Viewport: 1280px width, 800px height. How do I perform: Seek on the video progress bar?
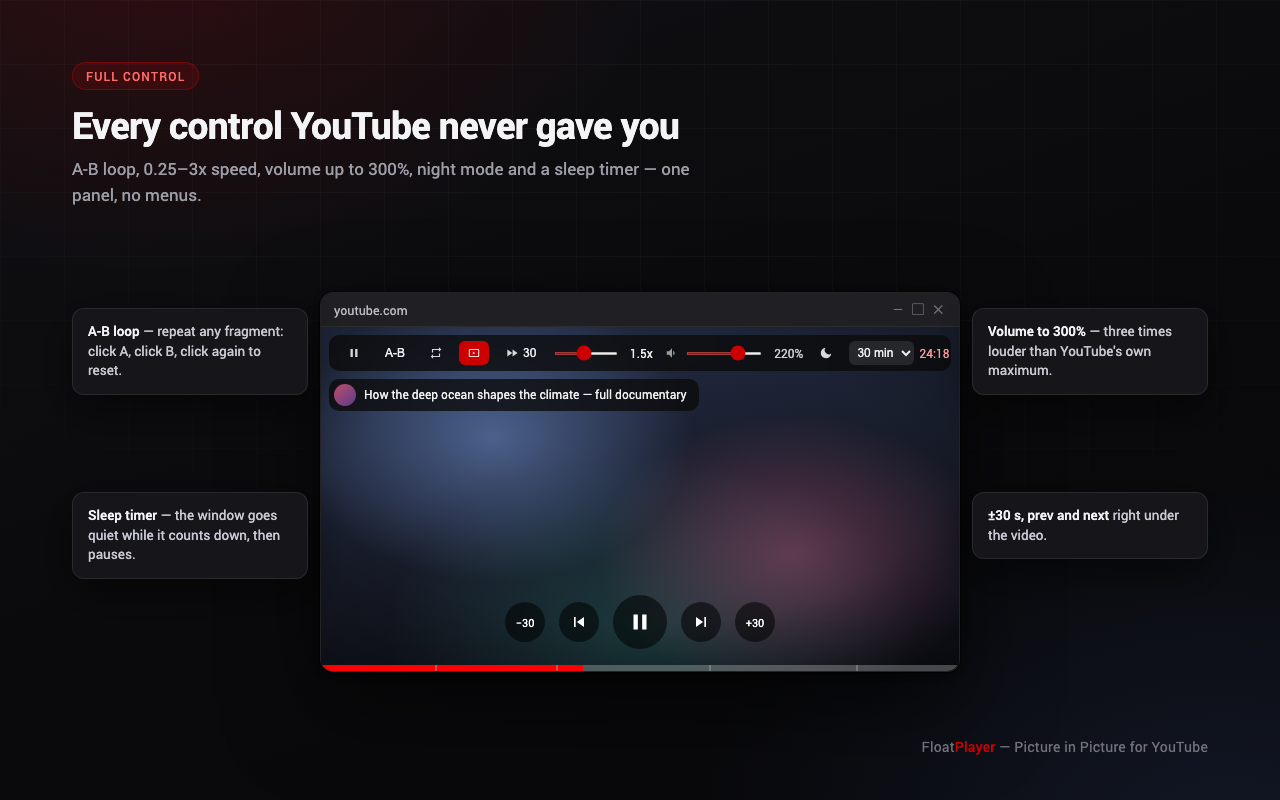pyautogui.click(x=640, y=667)
